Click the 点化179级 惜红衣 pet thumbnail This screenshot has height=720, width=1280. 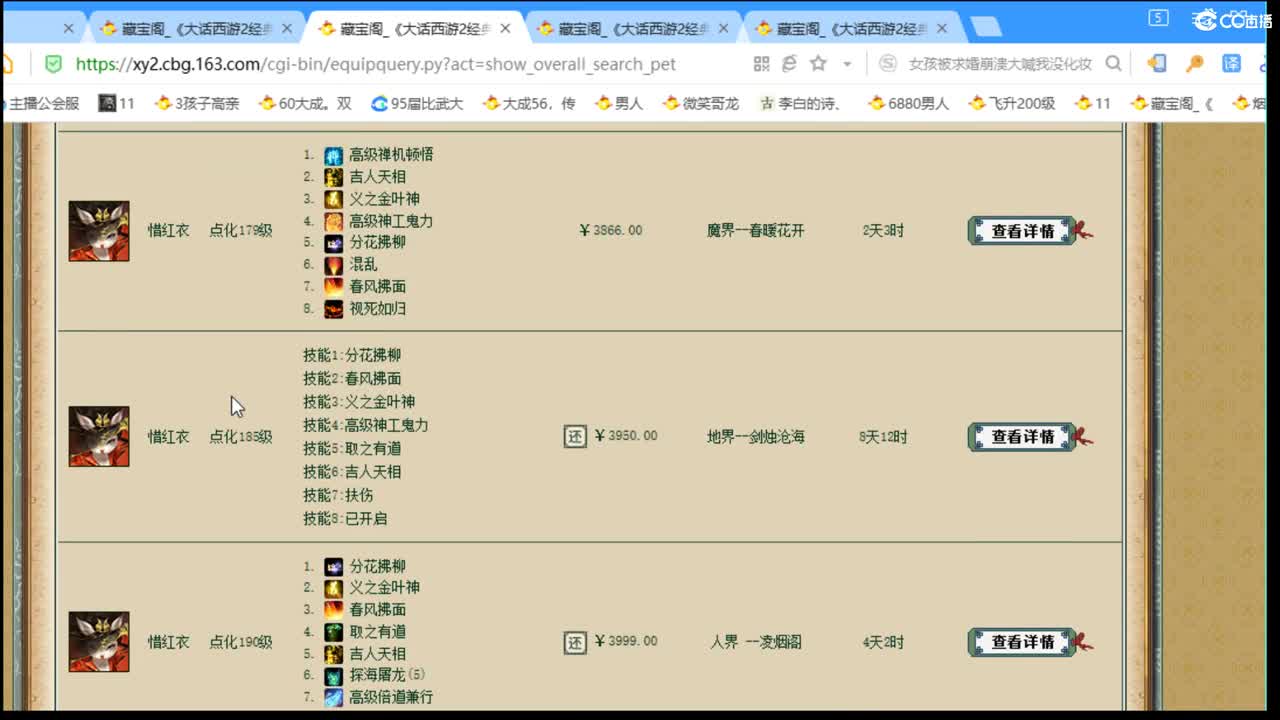[99, 231]
